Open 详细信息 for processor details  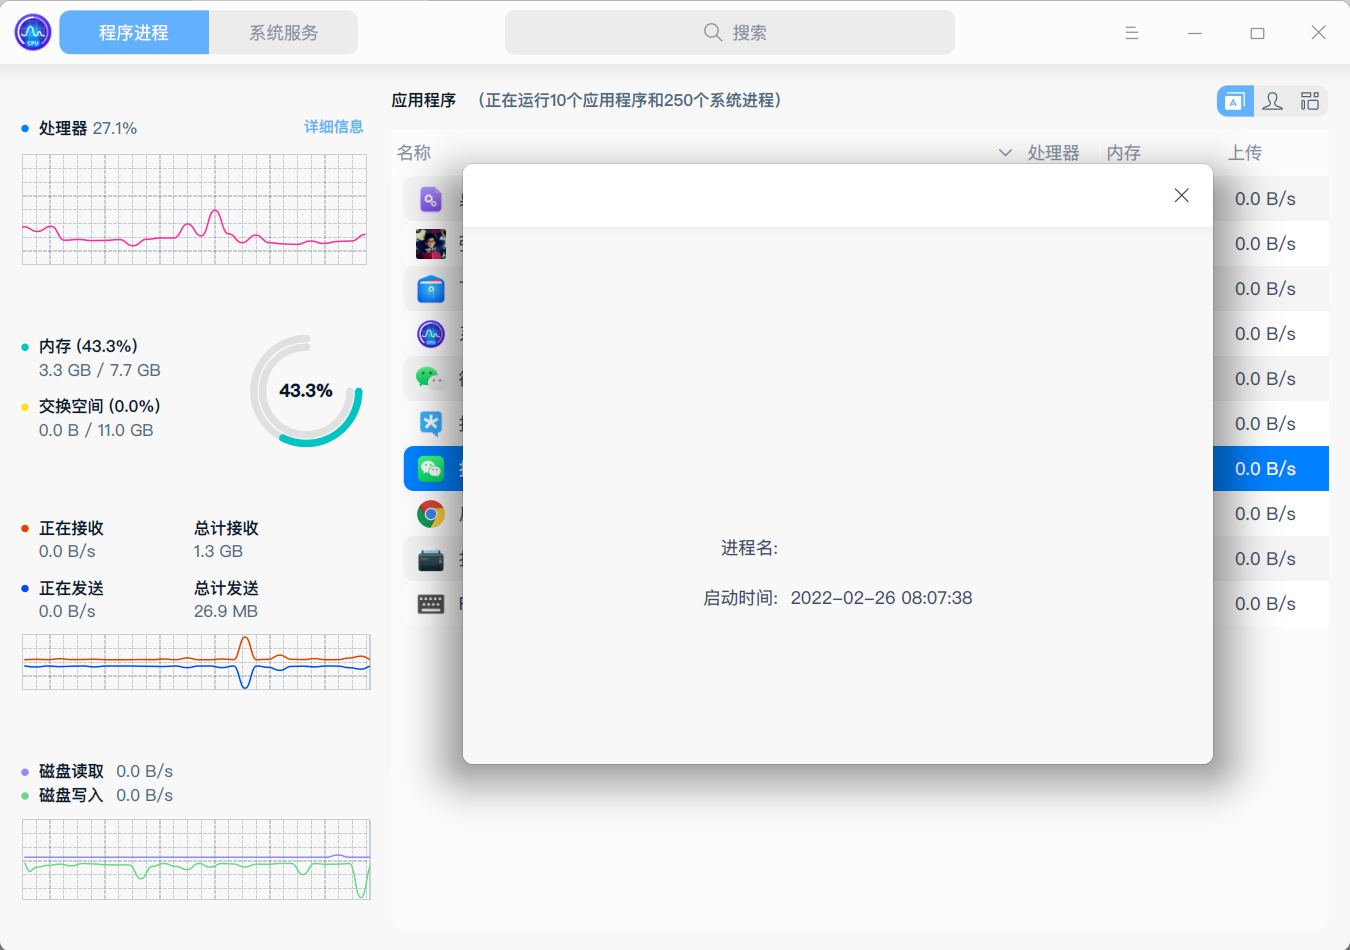click(334, 127)
